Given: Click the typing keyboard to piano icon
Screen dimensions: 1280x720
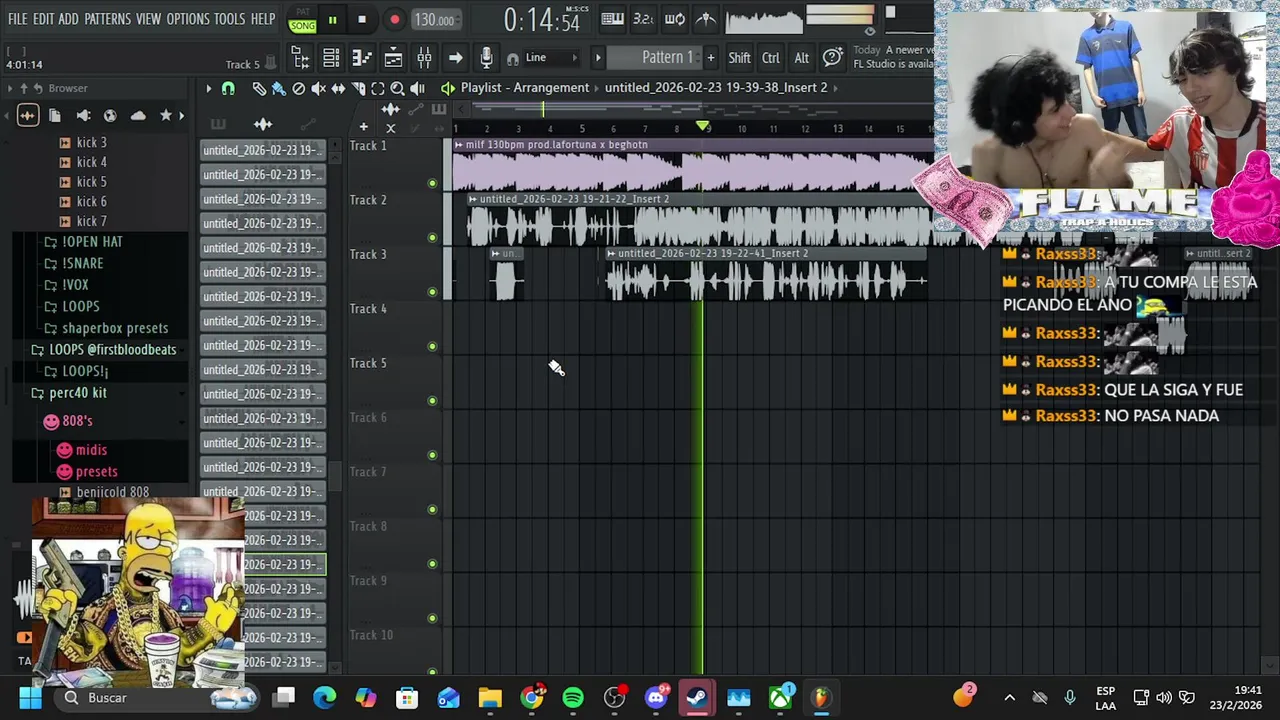Looking at the screenshot, I should pos(613,19).
